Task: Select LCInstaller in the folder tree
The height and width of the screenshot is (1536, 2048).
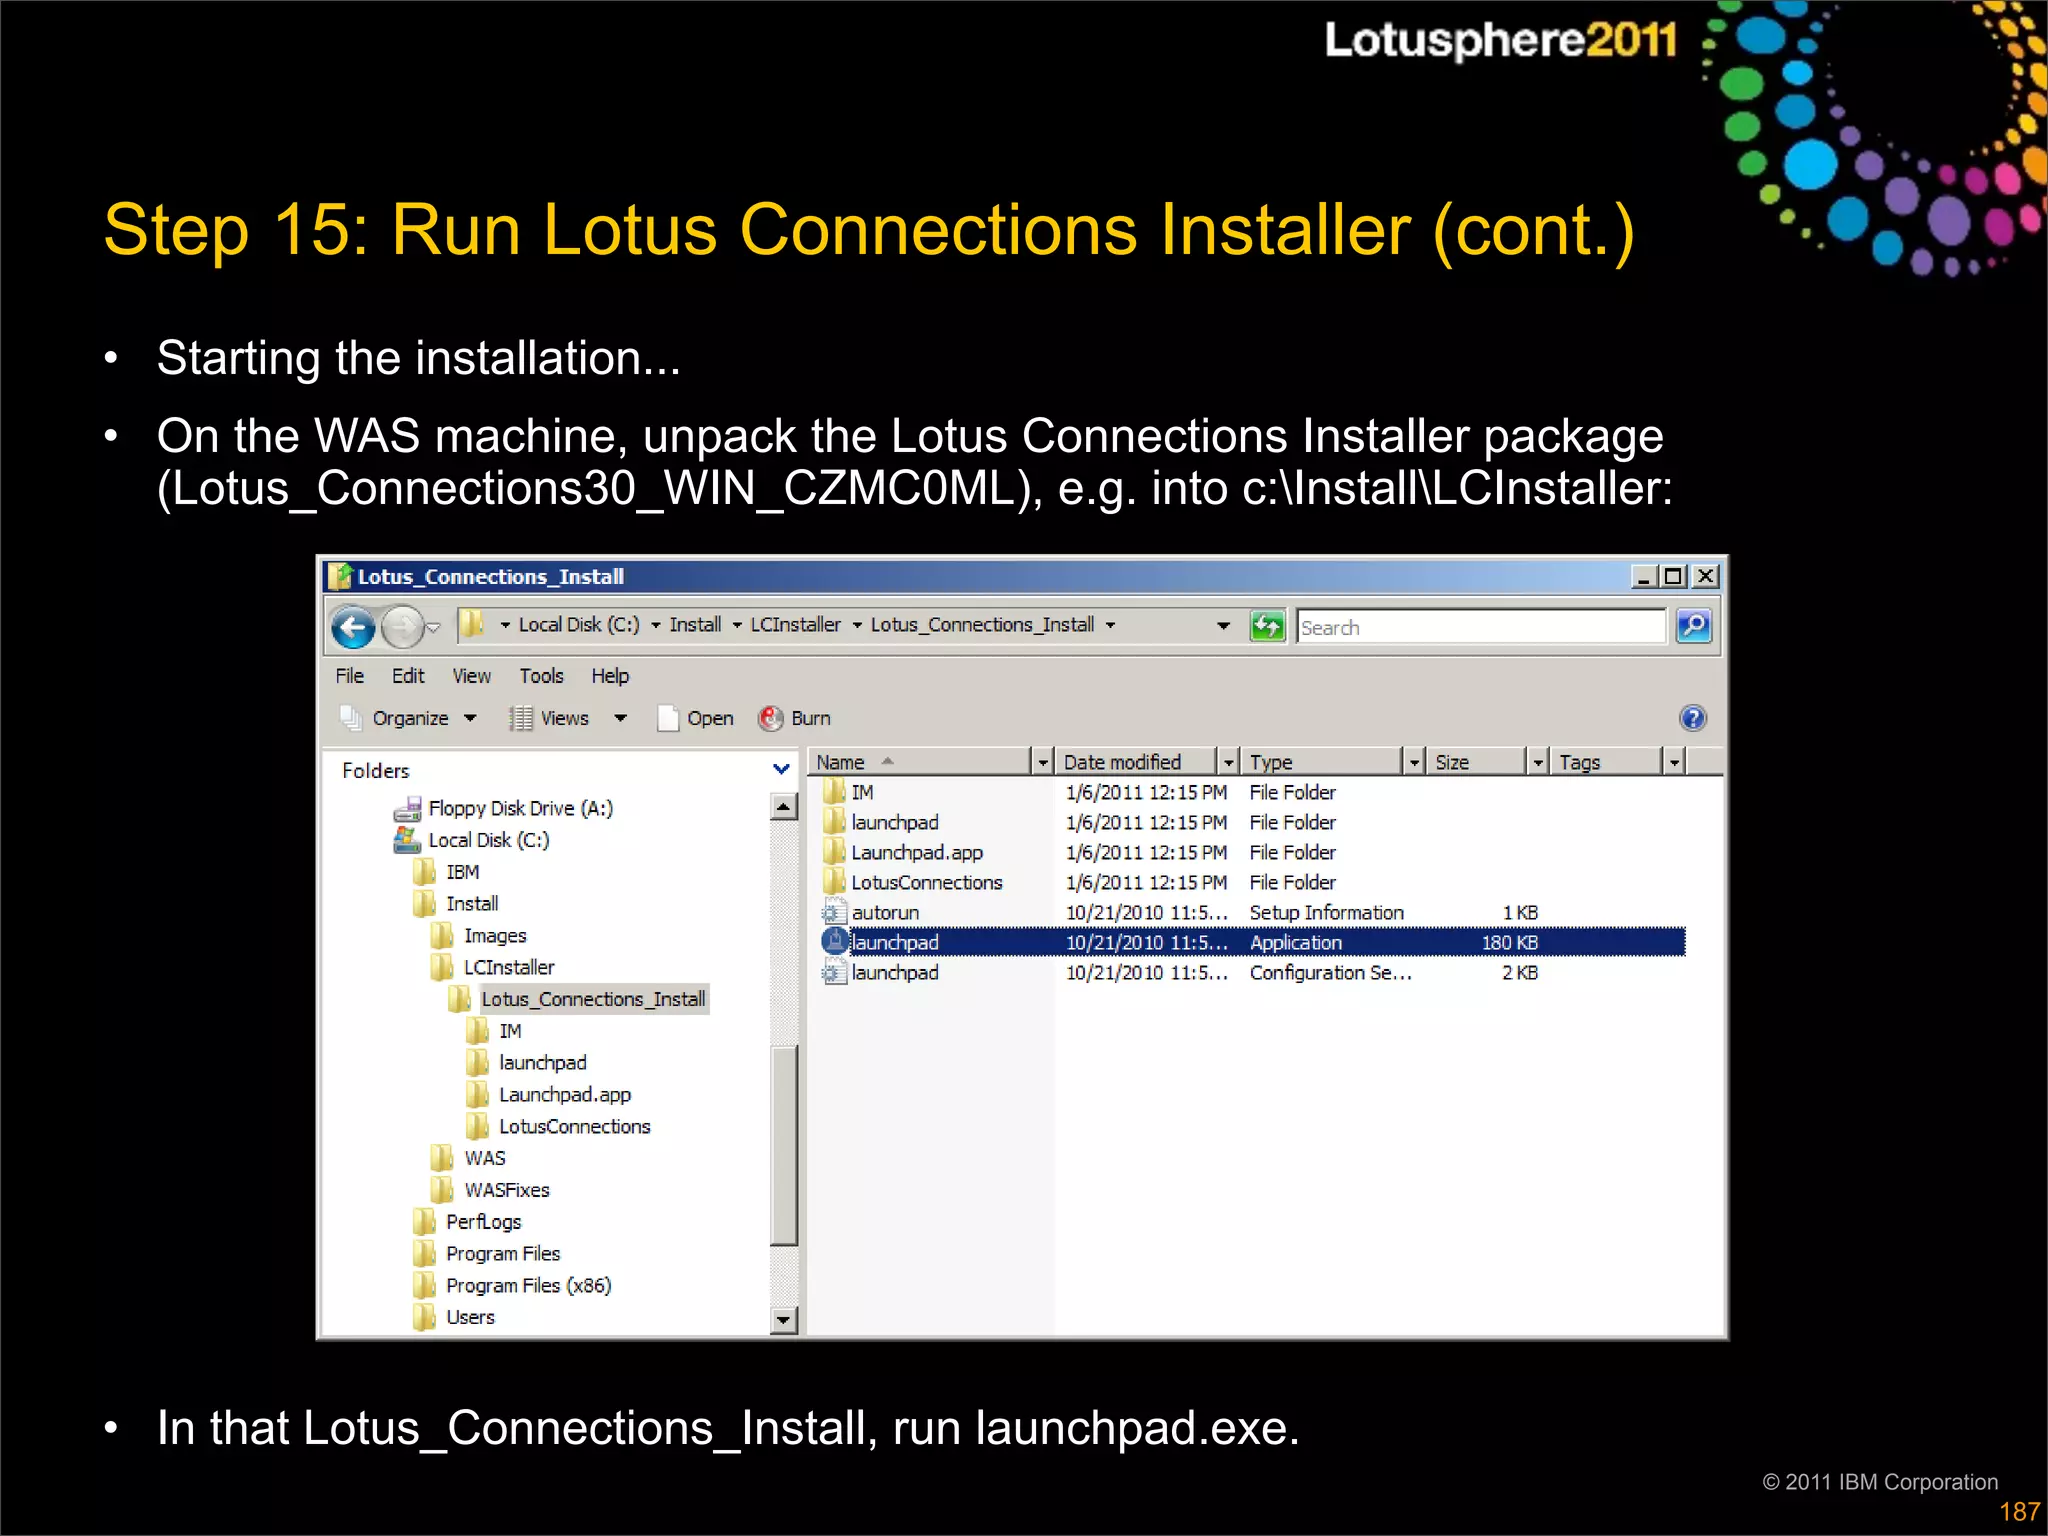Action: 509,967
